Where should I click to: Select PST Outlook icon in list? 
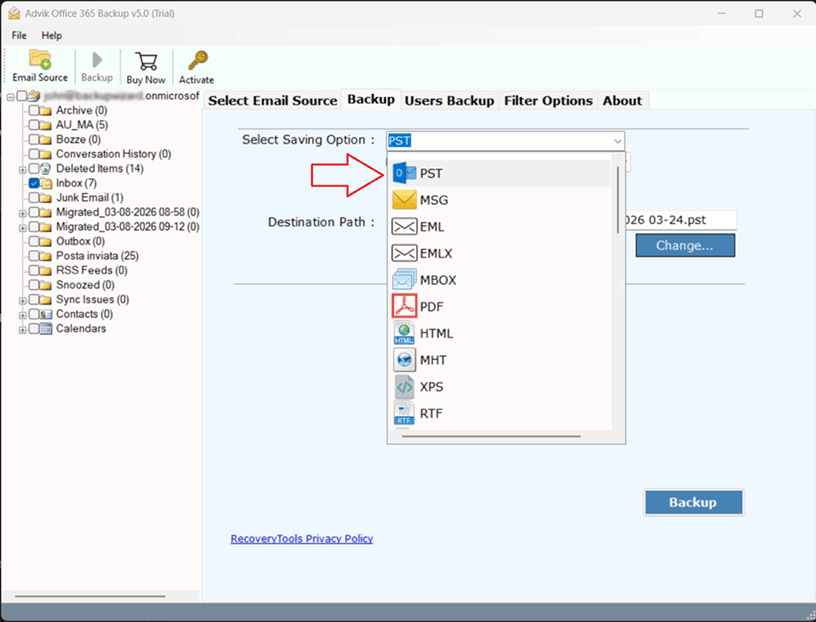coord(404,173)
